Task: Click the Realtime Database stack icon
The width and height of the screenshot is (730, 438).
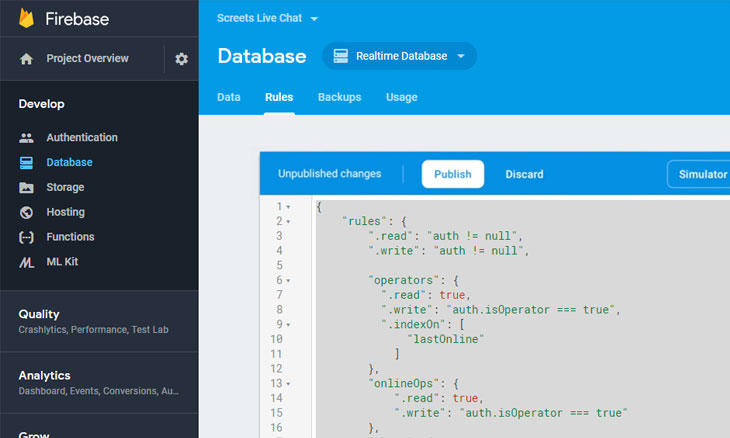Action: [340, 56]
